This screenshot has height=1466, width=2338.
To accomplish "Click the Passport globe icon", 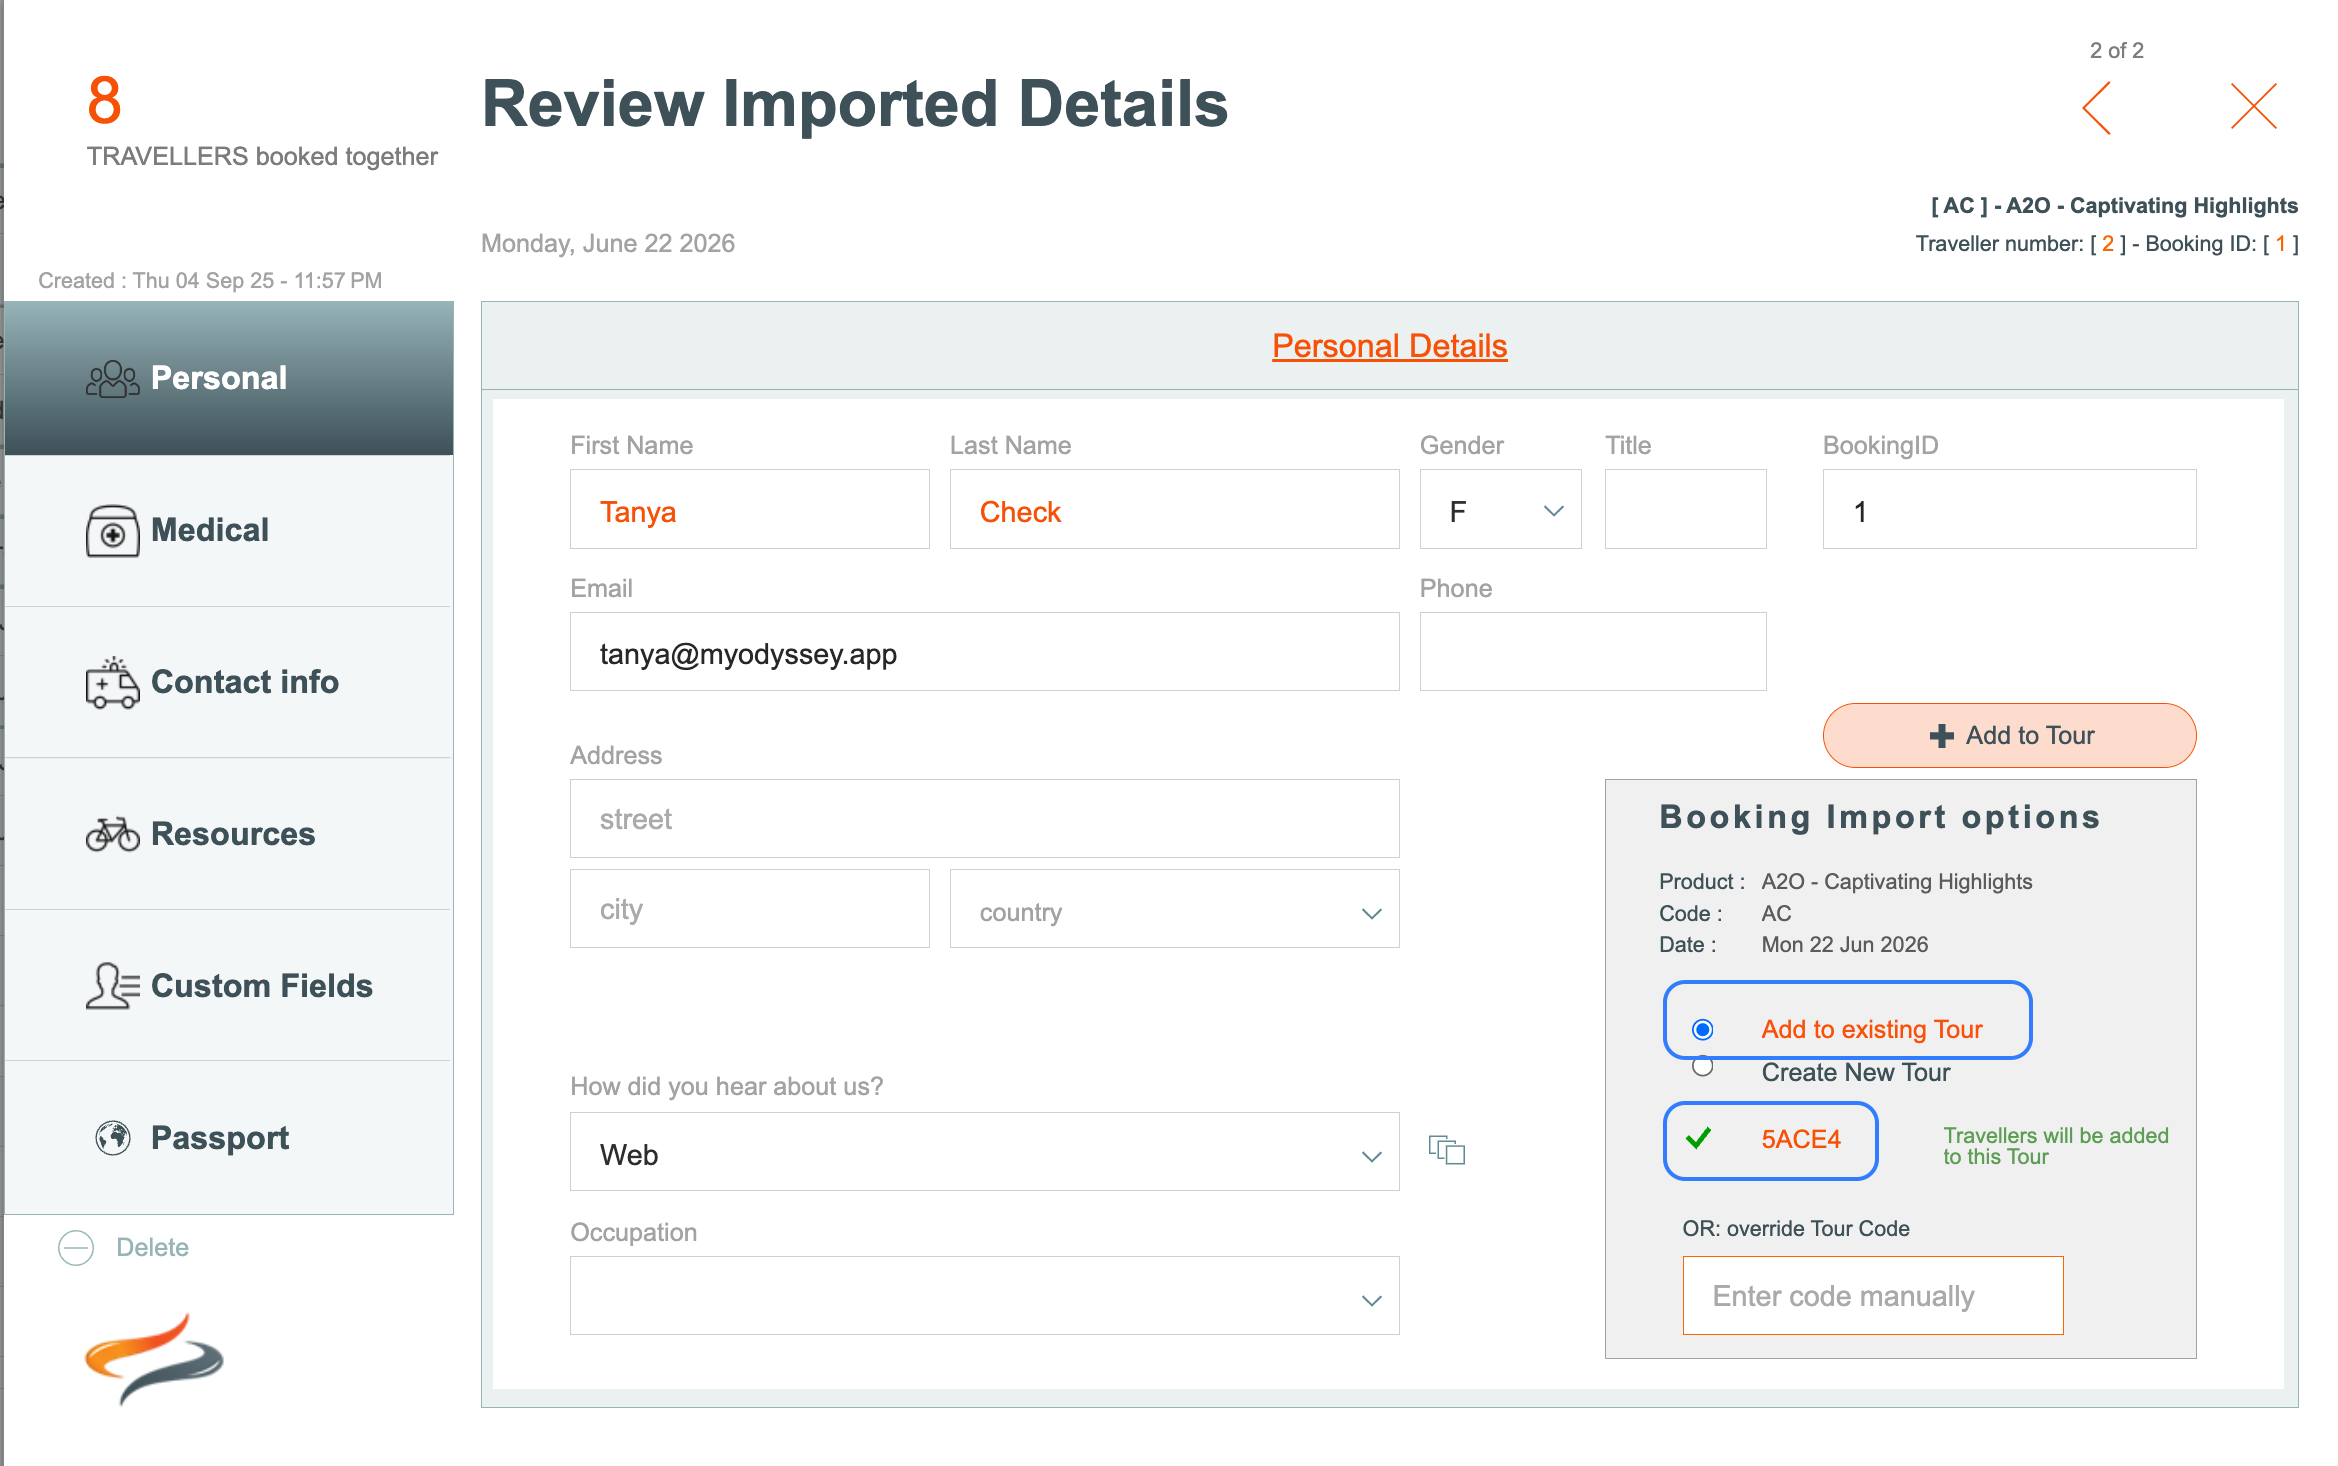I will click(112, 1138).
